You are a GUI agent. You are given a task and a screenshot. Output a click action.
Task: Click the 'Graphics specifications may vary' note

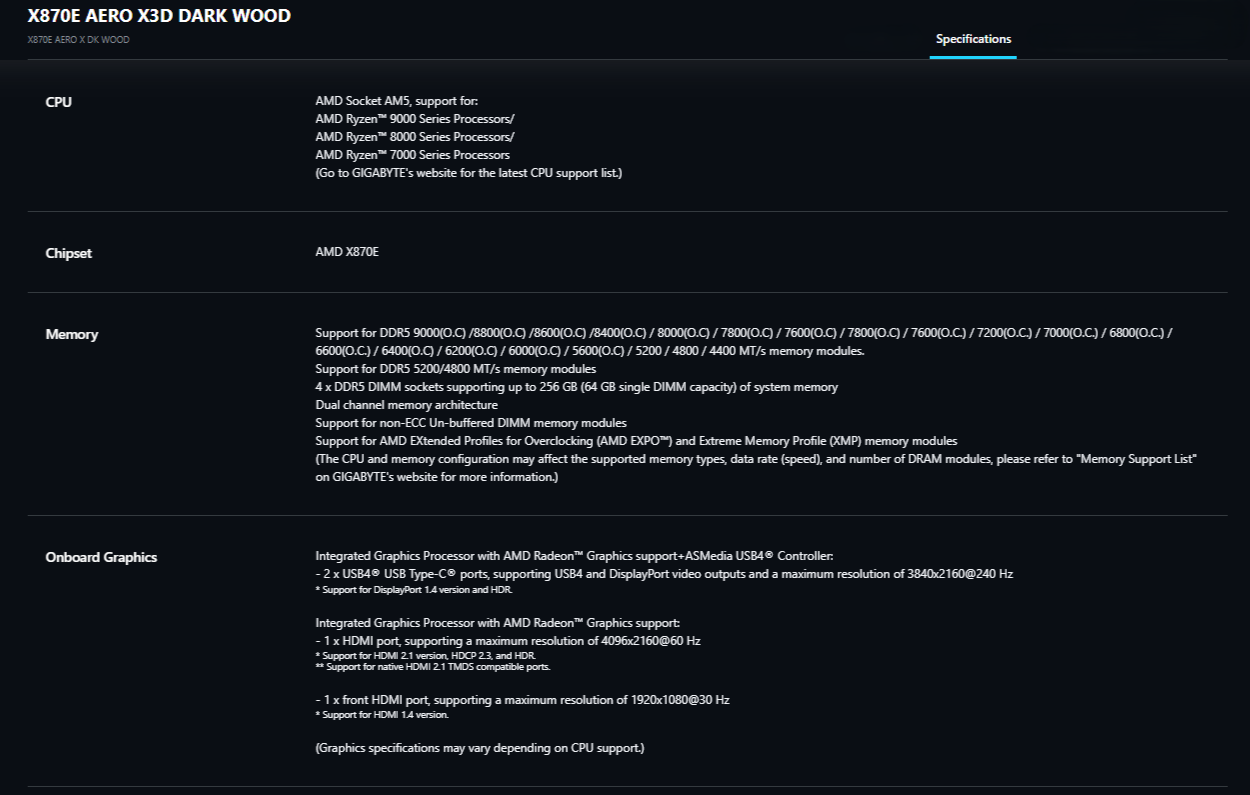point(480,748)
